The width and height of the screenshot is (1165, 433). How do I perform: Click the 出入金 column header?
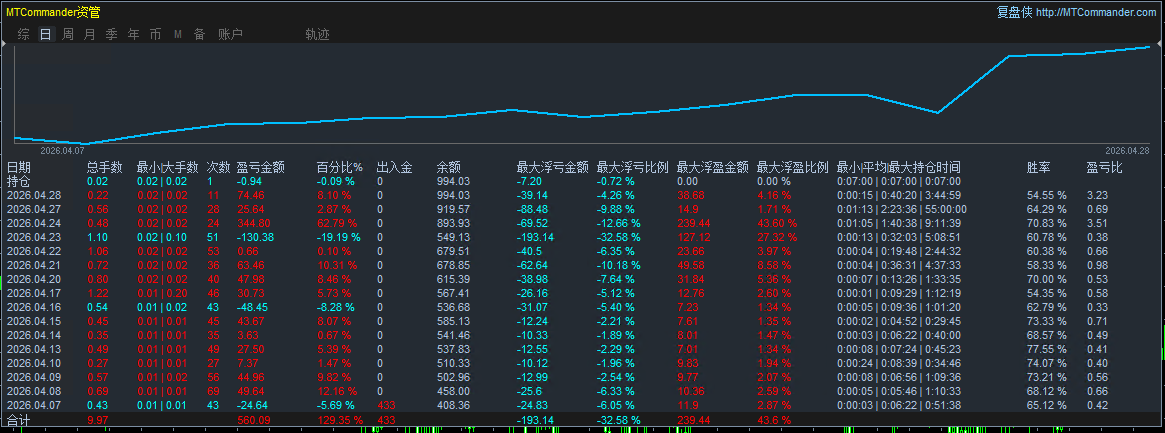click(395, 168)
